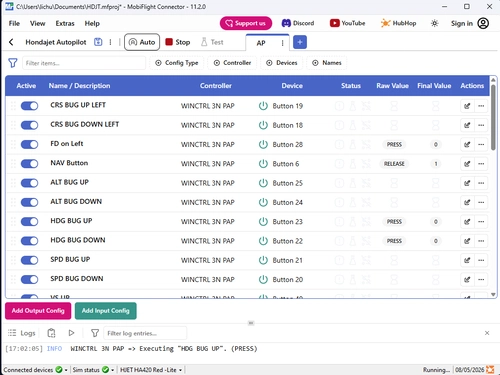
Task: Close the logs panel
Action: [487, 333]
